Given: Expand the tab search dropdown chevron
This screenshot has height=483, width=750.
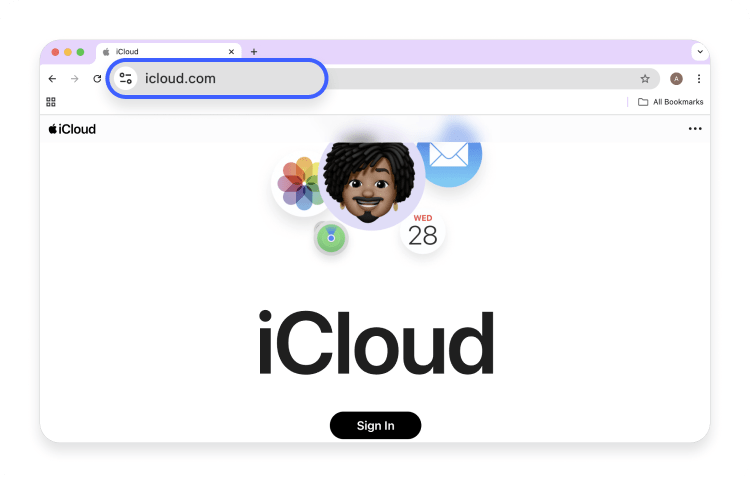Looking at the screenshot, I should [700, 52].
